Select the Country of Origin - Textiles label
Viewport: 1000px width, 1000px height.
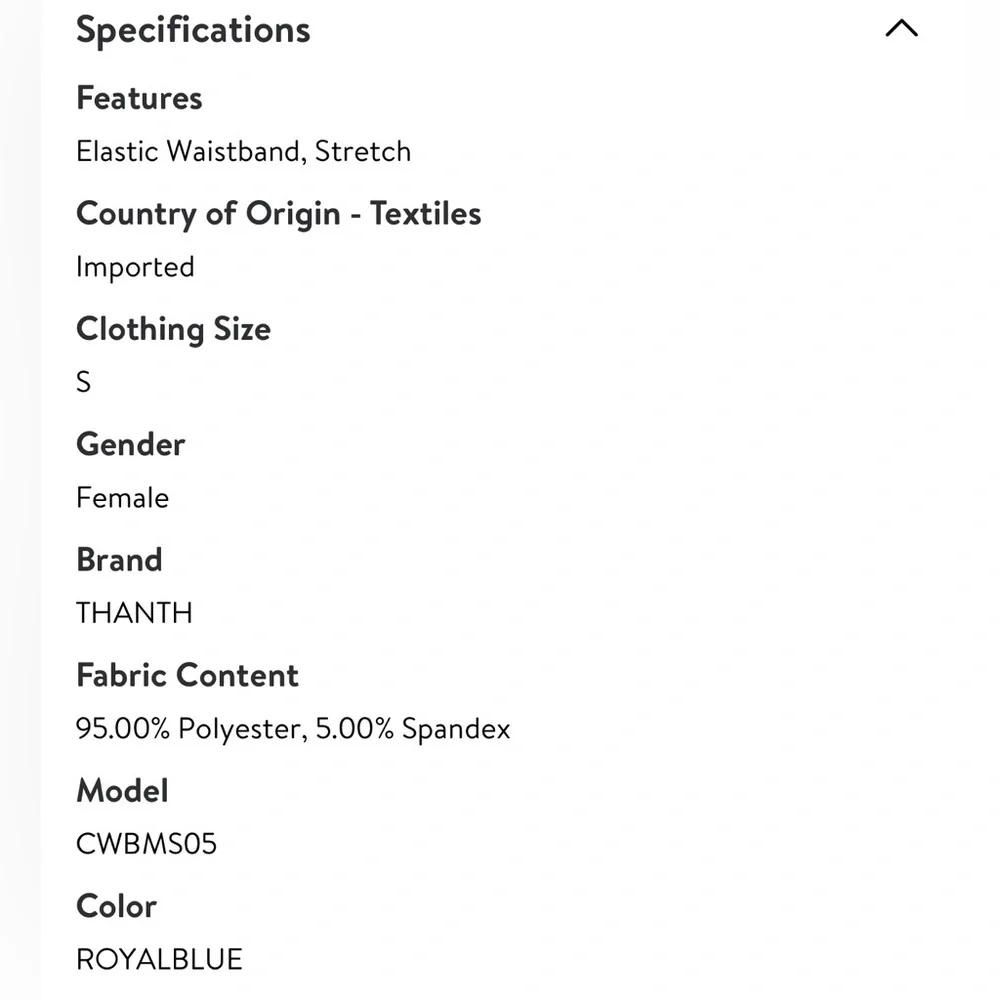pyautogui.click(x=279, y=214)
